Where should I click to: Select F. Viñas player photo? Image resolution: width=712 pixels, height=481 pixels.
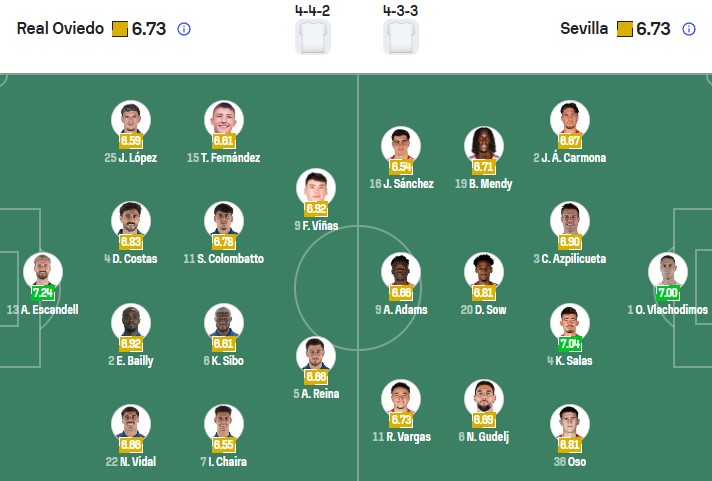pyautogui.click(x=316, y=188)
